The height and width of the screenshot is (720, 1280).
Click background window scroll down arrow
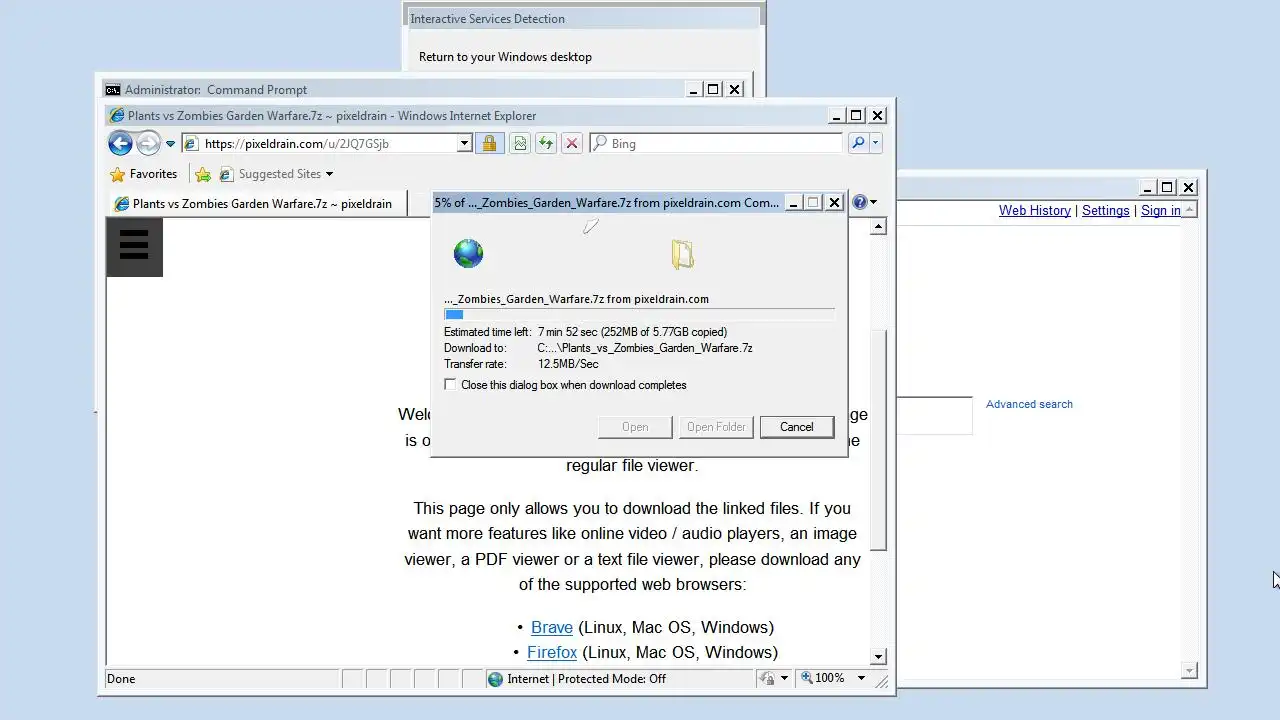coord(1189,671)
